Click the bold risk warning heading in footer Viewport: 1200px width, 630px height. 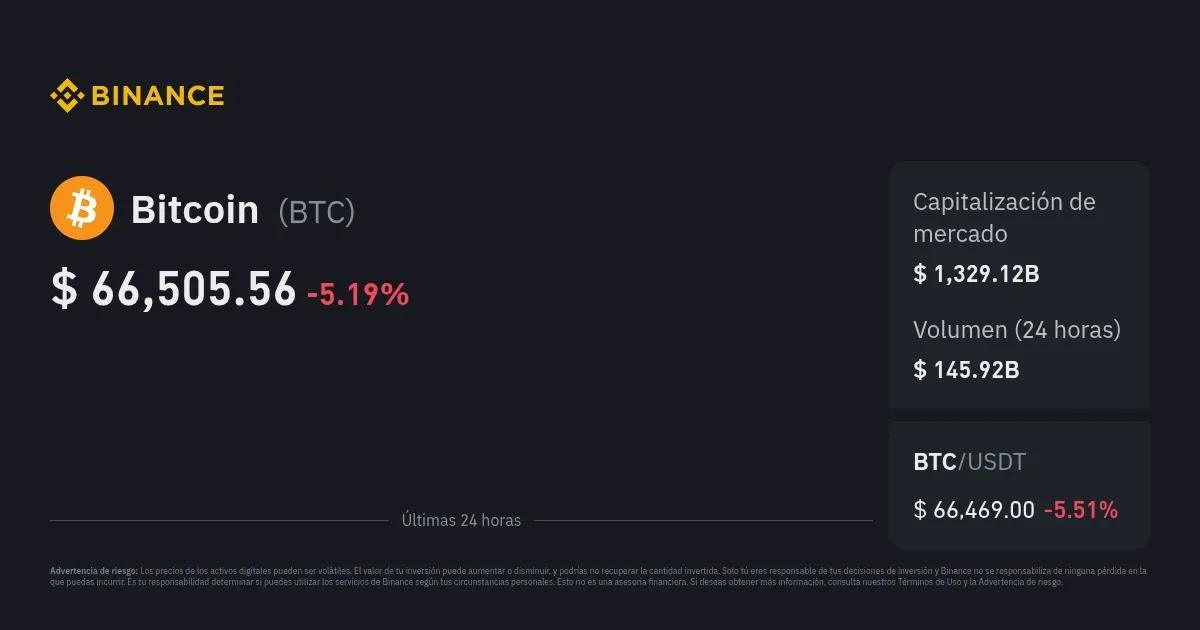pyautogui.click(x=94, y=571)
